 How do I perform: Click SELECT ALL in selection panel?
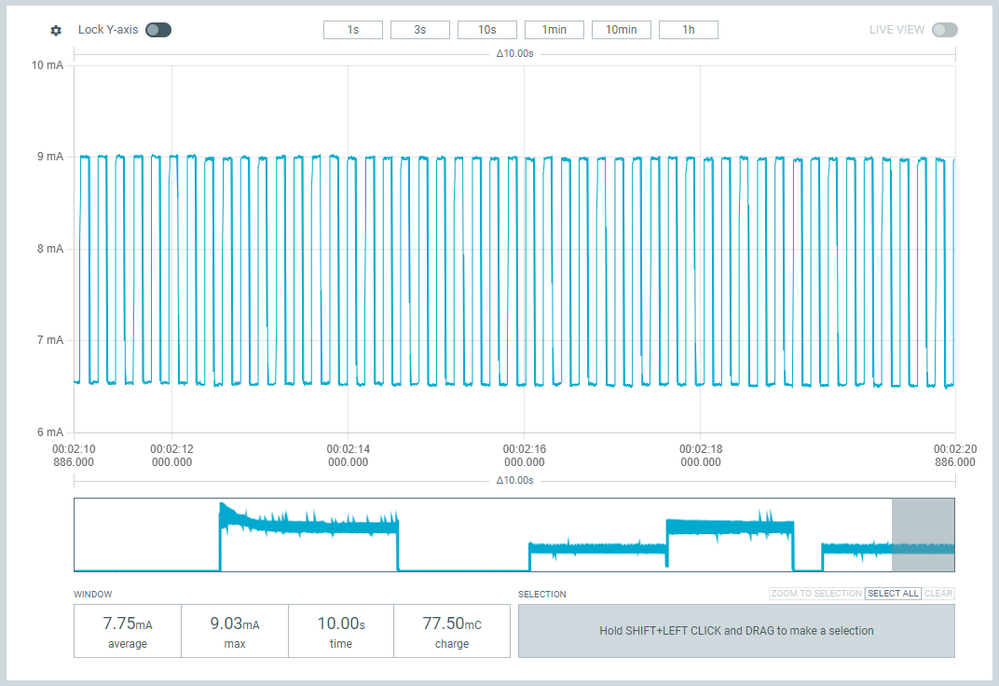tap(893, 593)
